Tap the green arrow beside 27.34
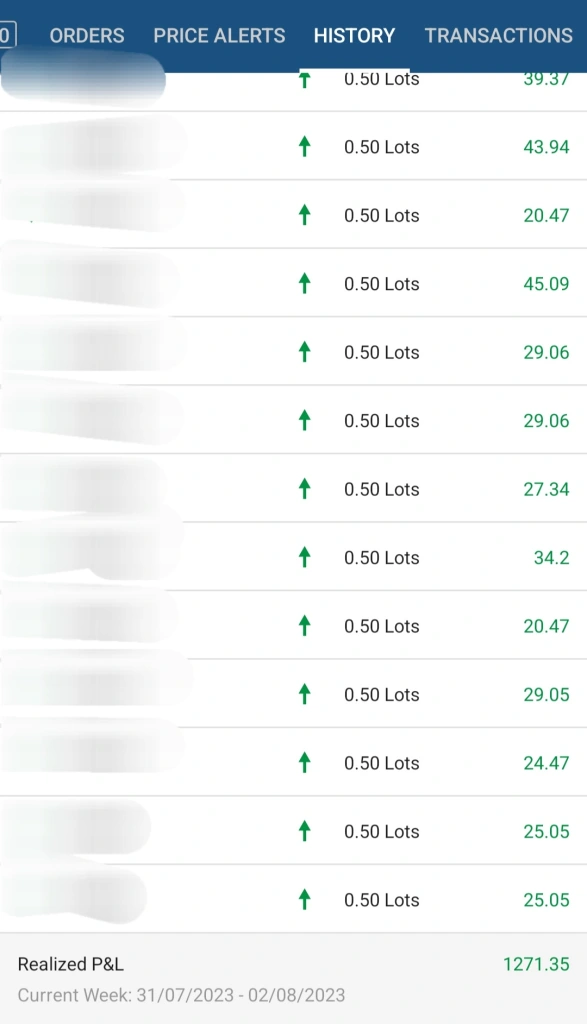Screen dimensions: 587x1024 304,488
